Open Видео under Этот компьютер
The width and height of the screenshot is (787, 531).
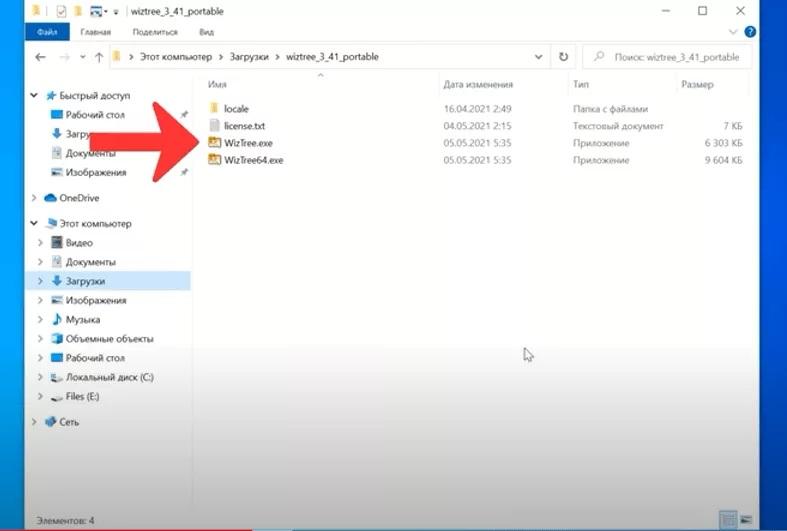79,242
